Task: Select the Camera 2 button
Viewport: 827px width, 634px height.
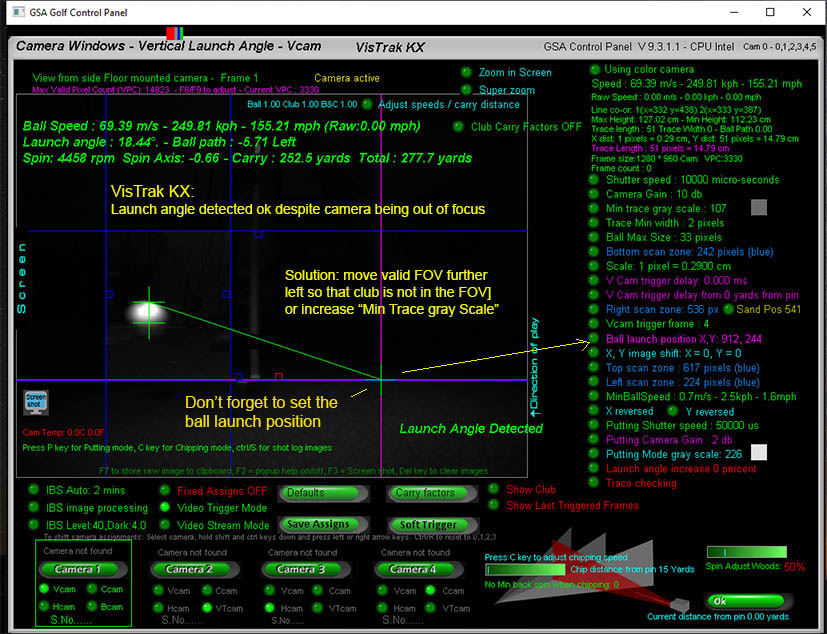Action: [x=194, y=569]
